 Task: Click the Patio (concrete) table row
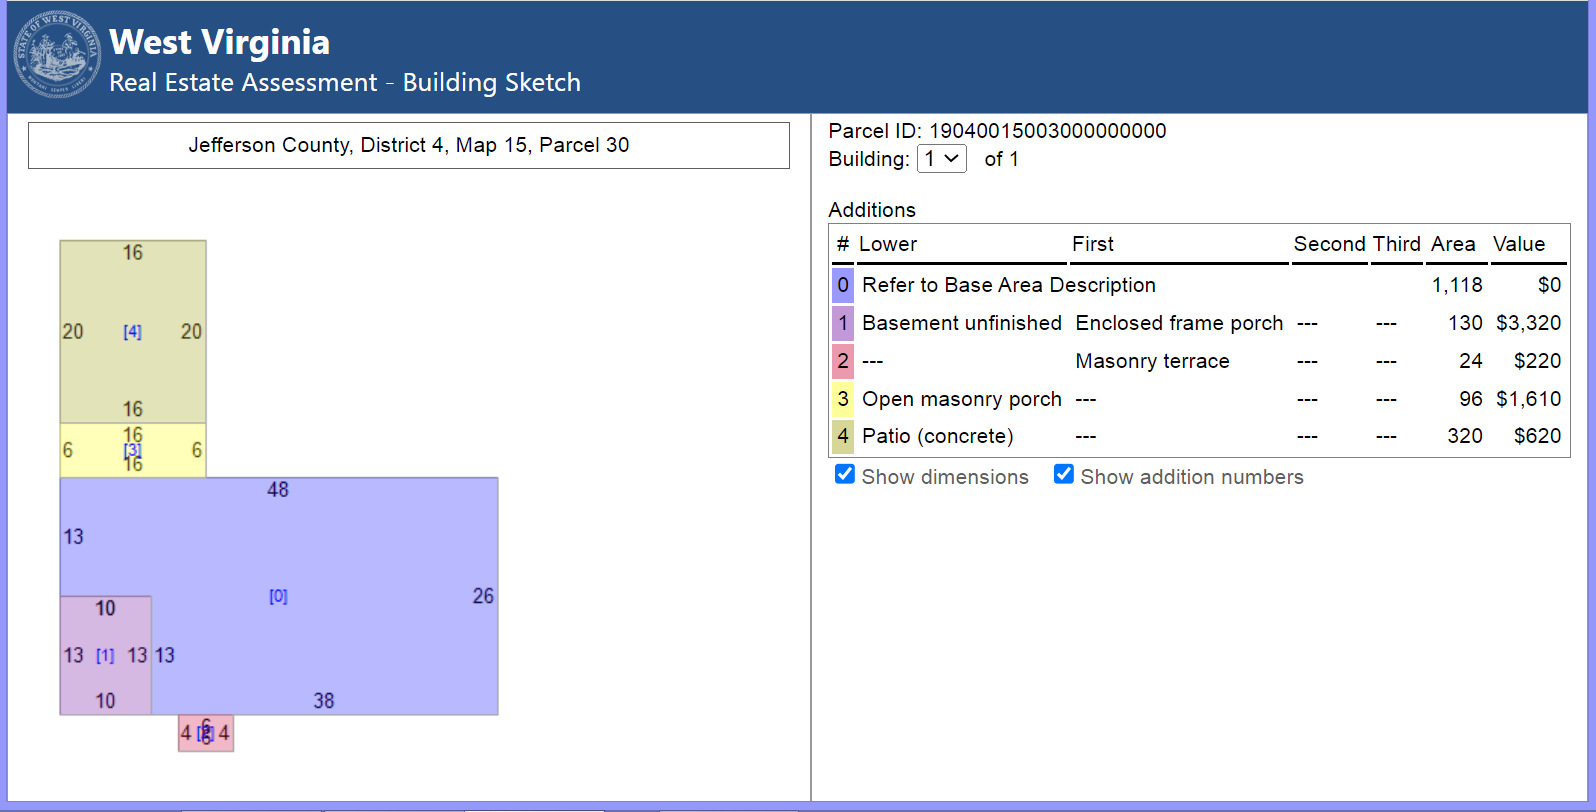click(x=937, y=436)
